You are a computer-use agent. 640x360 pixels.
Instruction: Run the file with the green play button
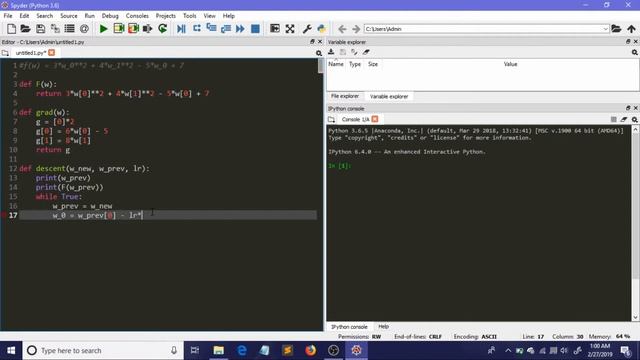coord(104,29)
